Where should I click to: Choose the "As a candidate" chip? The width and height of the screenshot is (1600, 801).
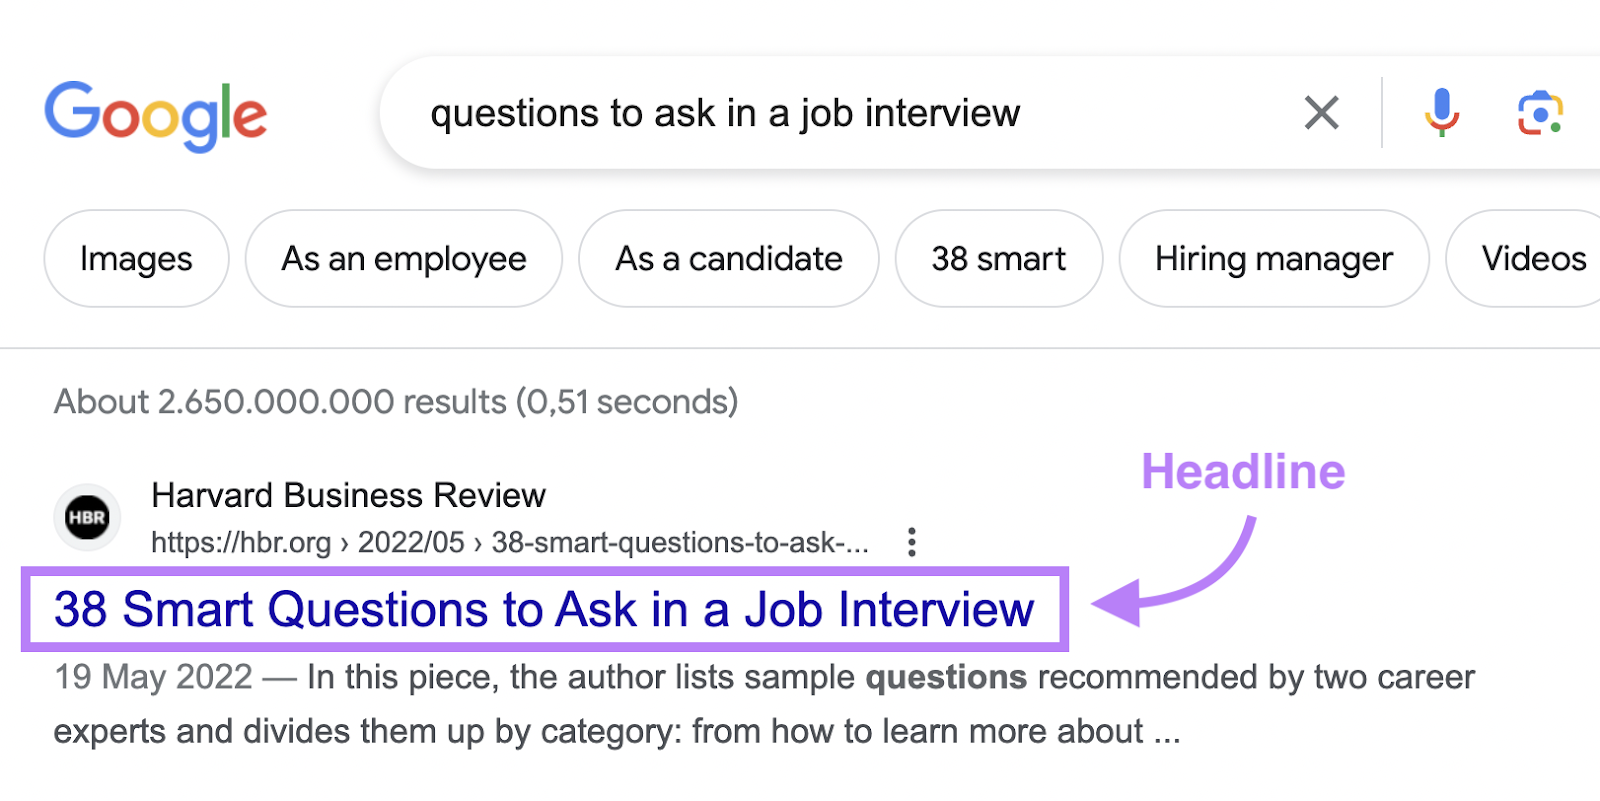[729, 259]
